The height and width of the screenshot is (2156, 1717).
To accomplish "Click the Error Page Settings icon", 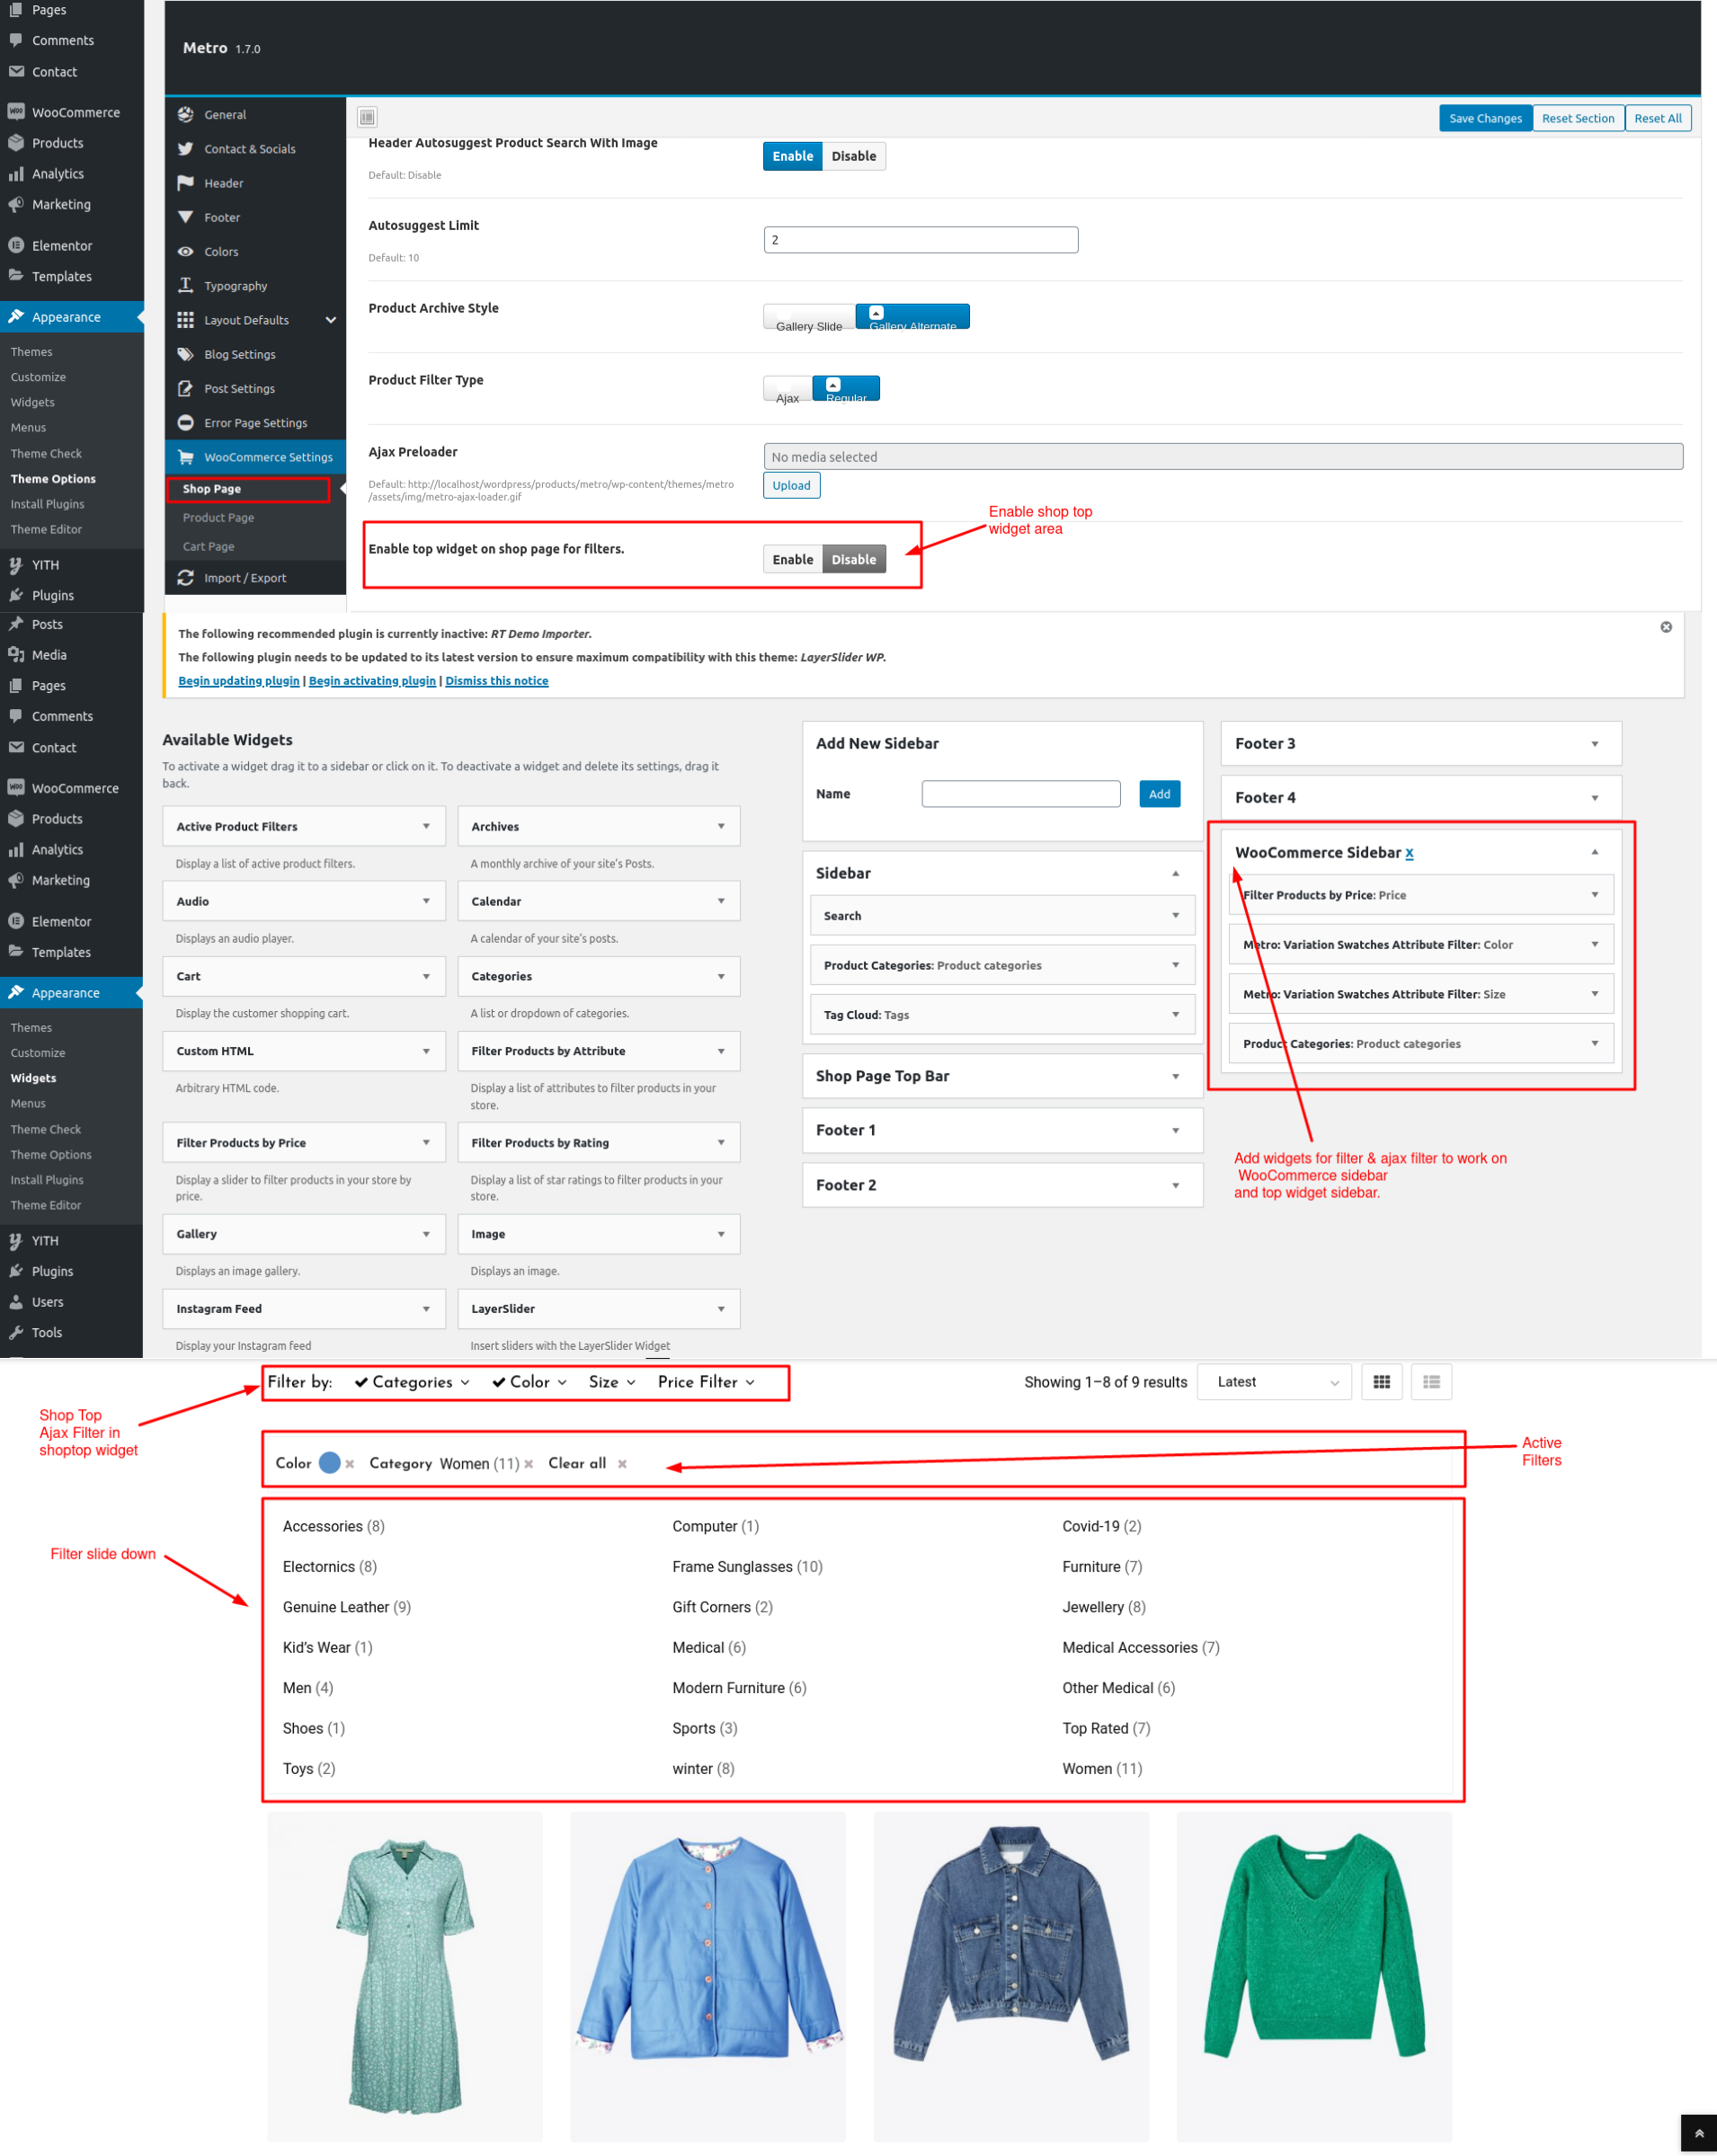I will click(185, 422).
